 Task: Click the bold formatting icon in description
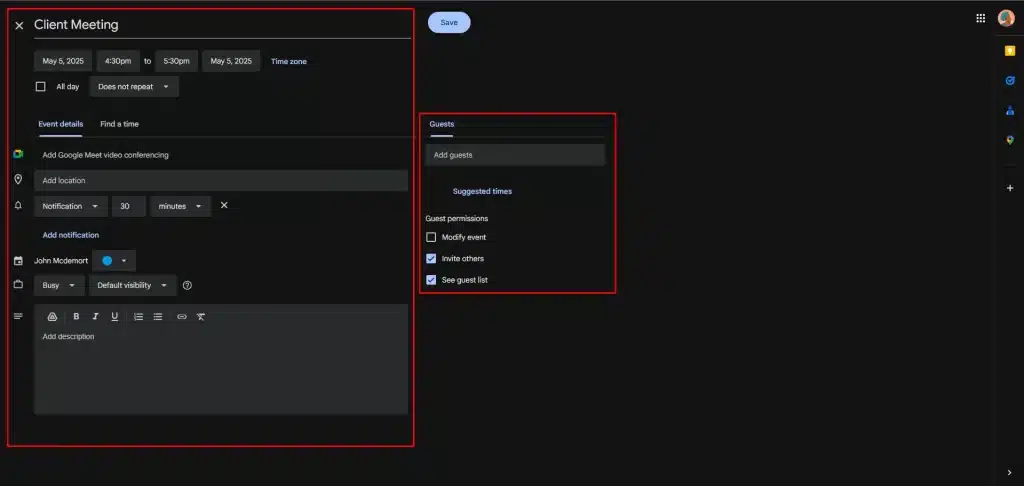pyautogui.click(x=76, y=317)
